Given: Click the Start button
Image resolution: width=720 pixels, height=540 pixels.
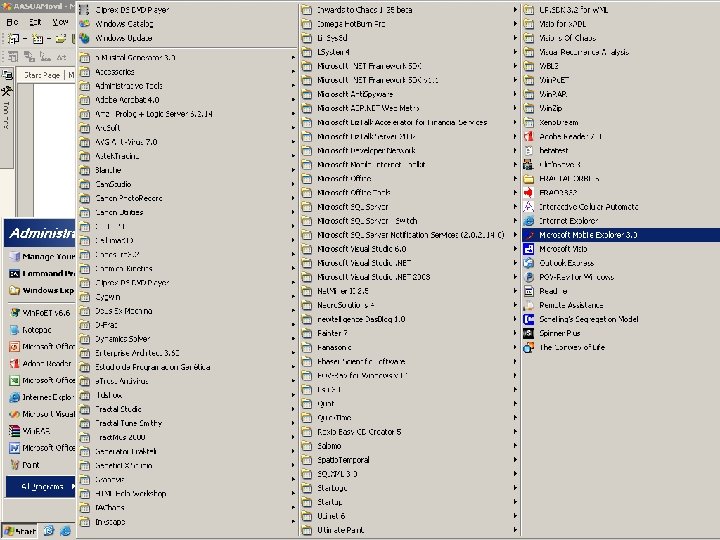Looking at the screenshot, I should pyautogui.click(x=19, y=531).
